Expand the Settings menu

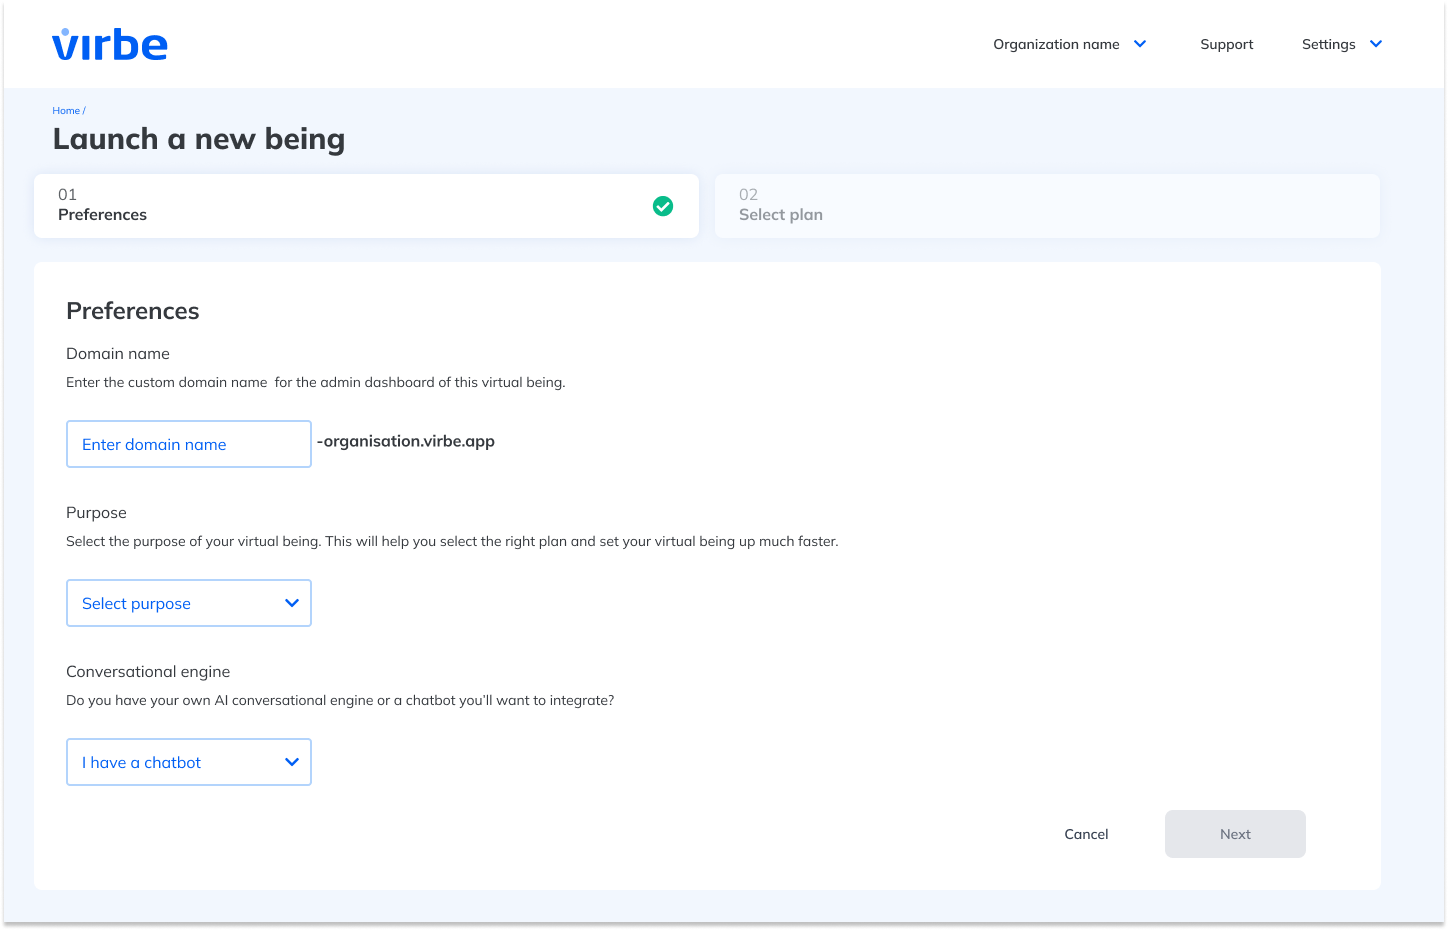click(1328, 44)
